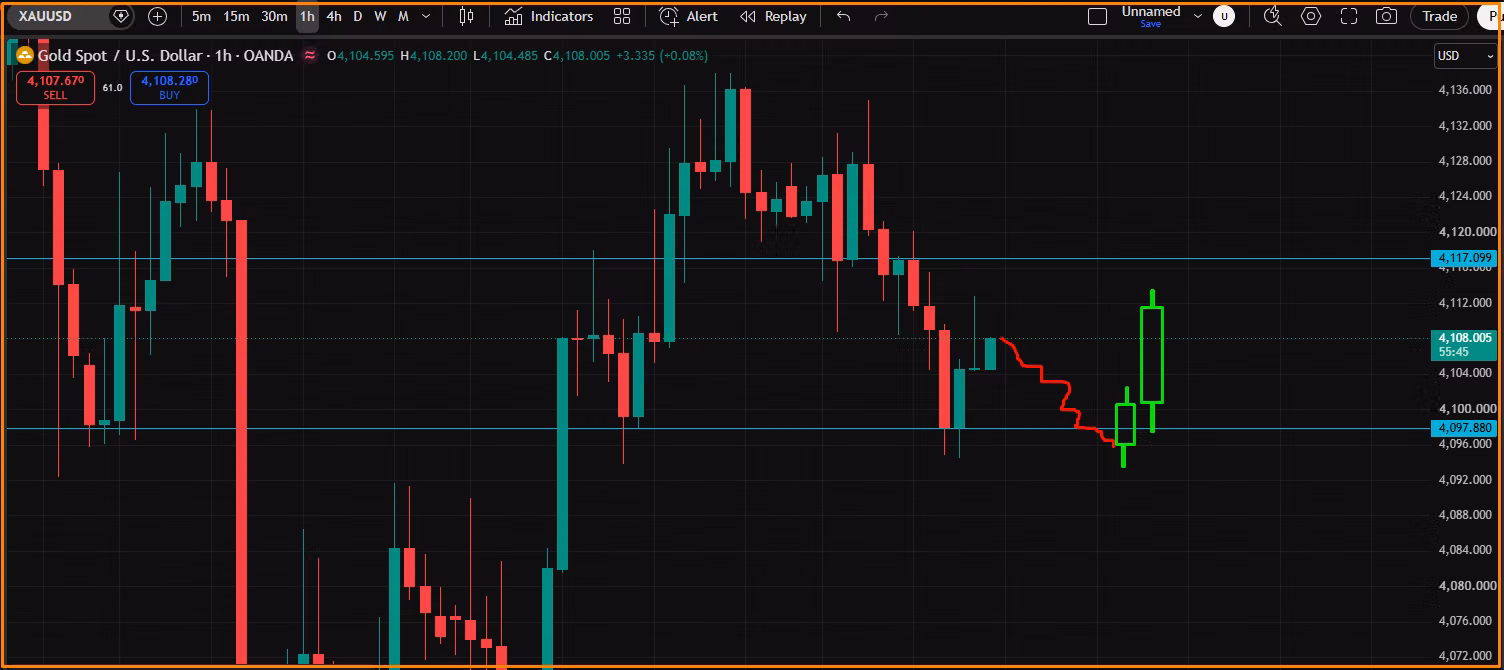The height and width of the screenshot is (670, 1504).
Task: Click the current price label 4,108.005
Action: [1465, 344]
